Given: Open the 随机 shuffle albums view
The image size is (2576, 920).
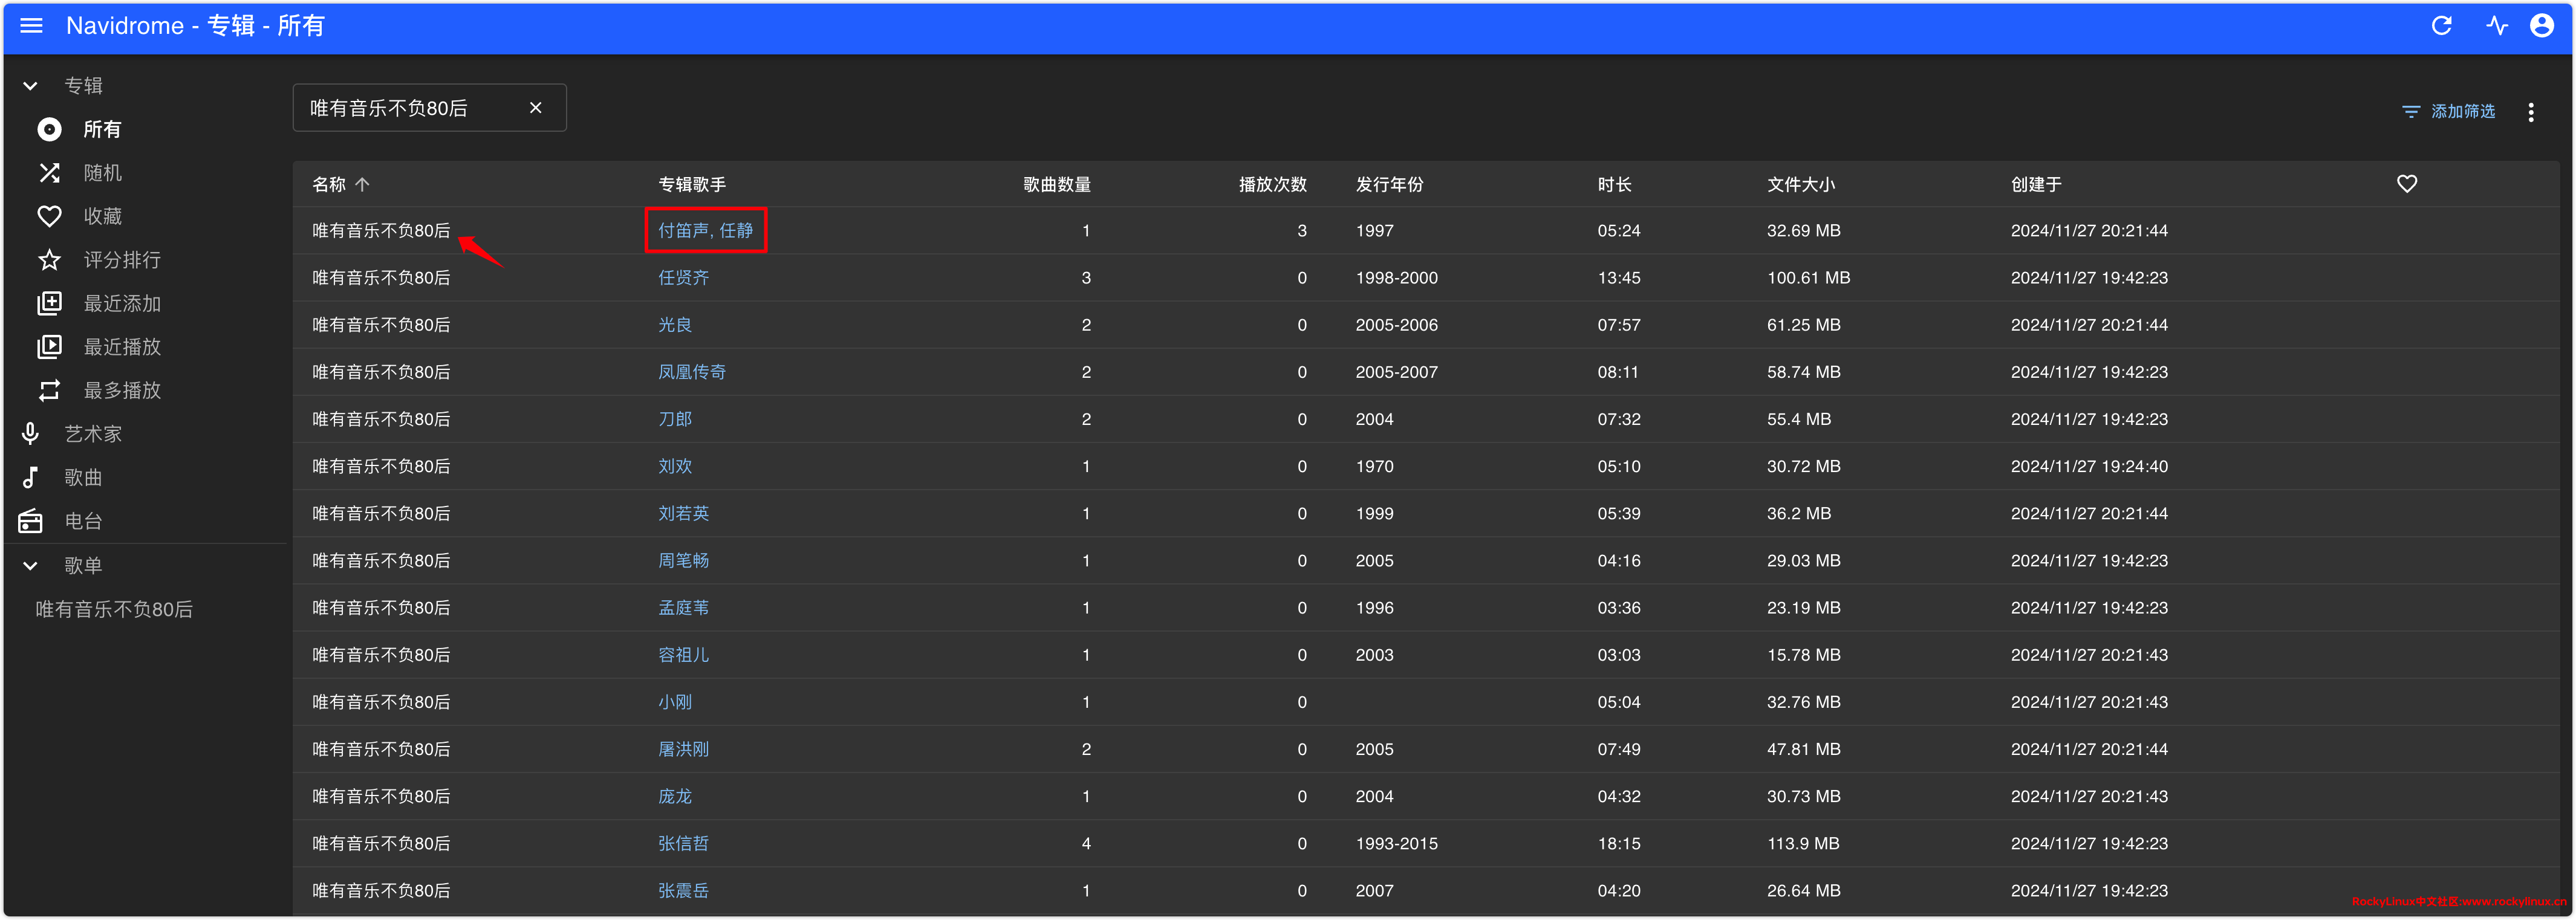Looking at the screenshot, I should point(102,173).
